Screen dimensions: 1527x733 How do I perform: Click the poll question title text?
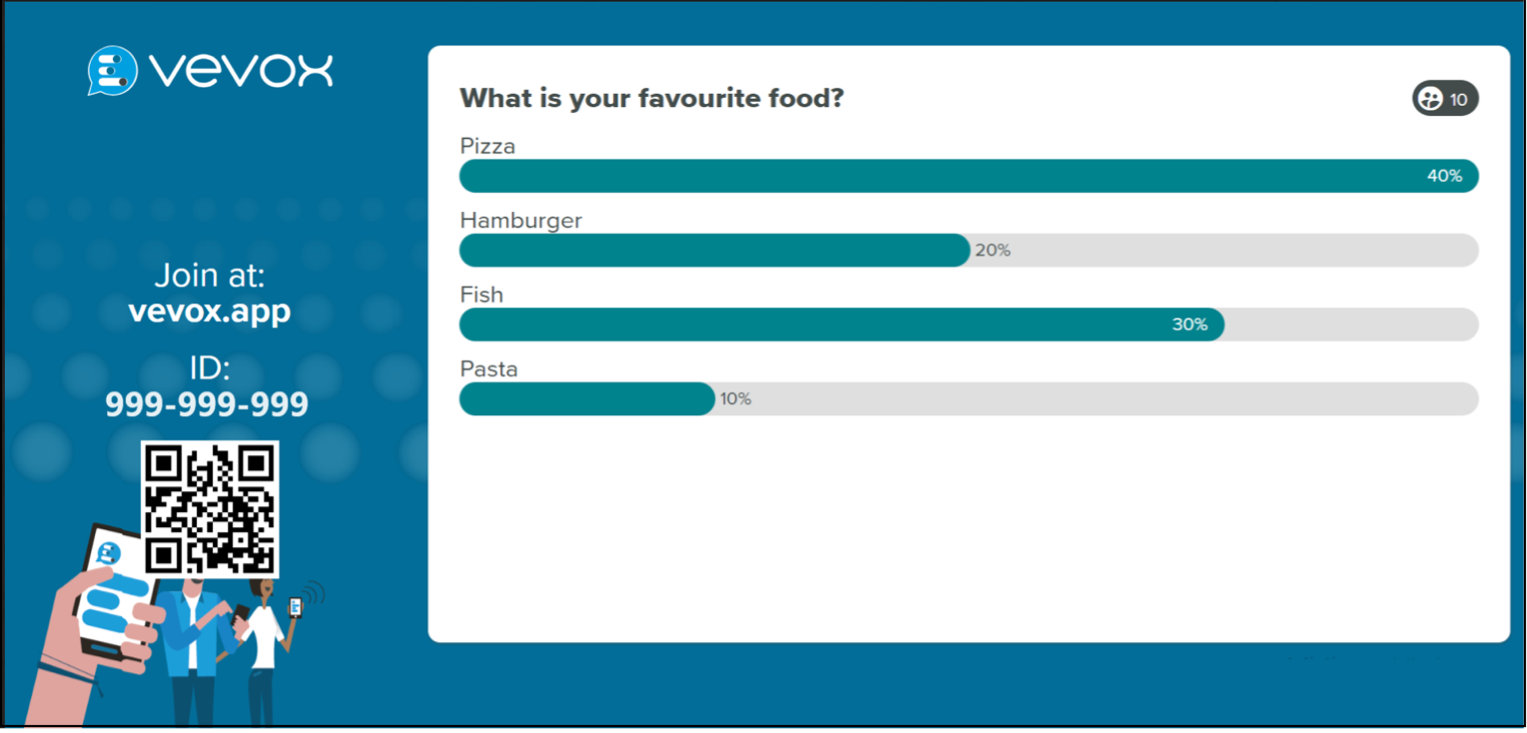[652, 99]
